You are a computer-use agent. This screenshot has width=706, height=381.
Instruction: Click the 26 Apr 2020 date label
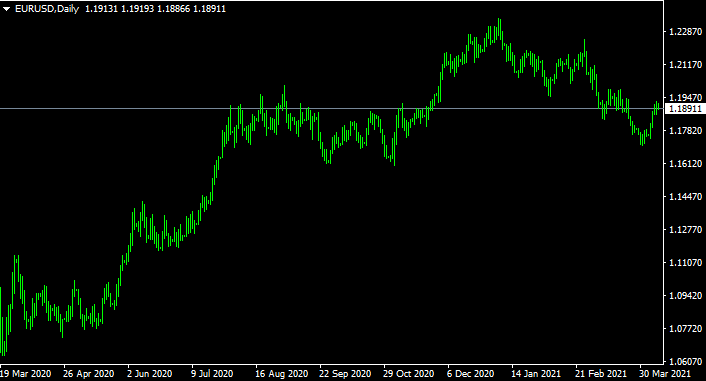89,374
